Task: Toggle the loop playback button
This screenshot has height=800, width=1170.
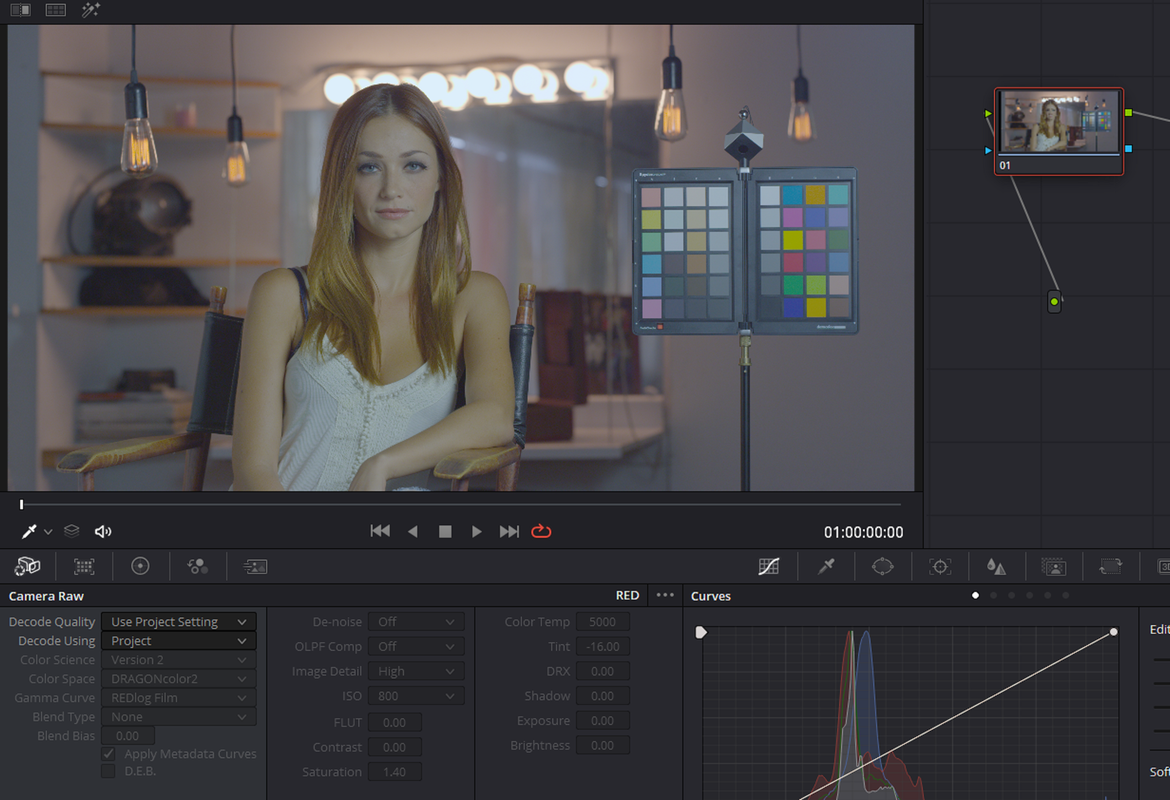Action: pos(541,531)
